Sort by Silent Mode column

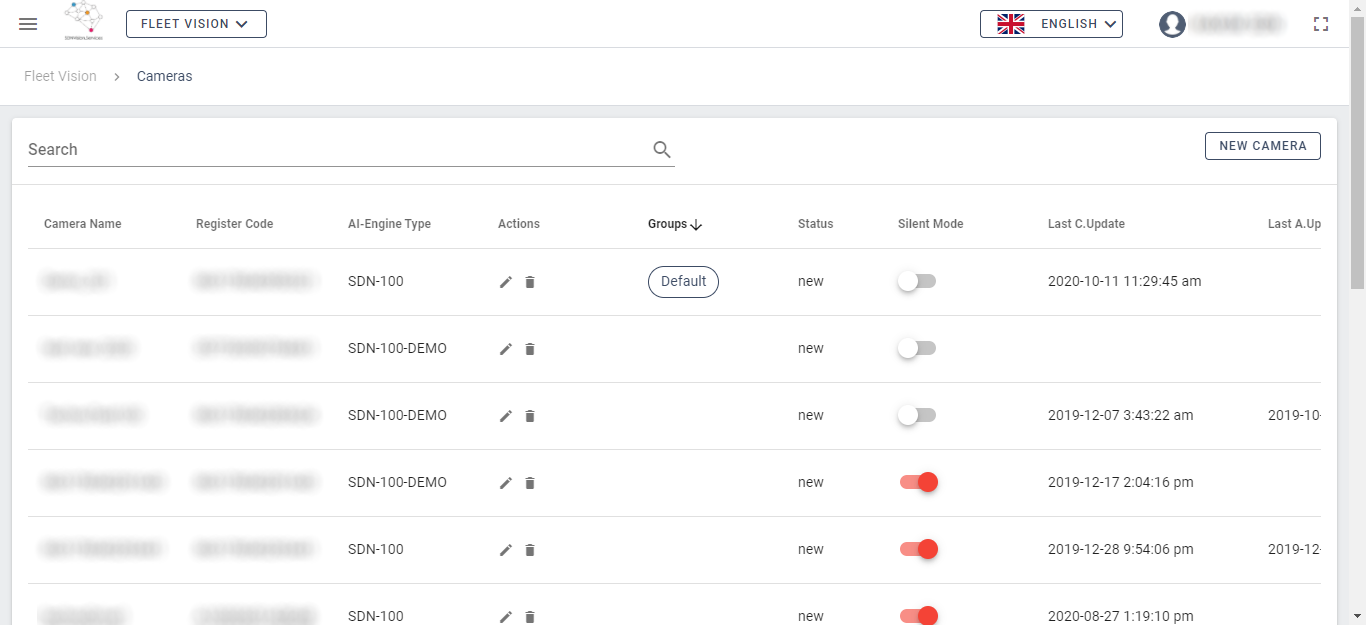click(930, 224)
